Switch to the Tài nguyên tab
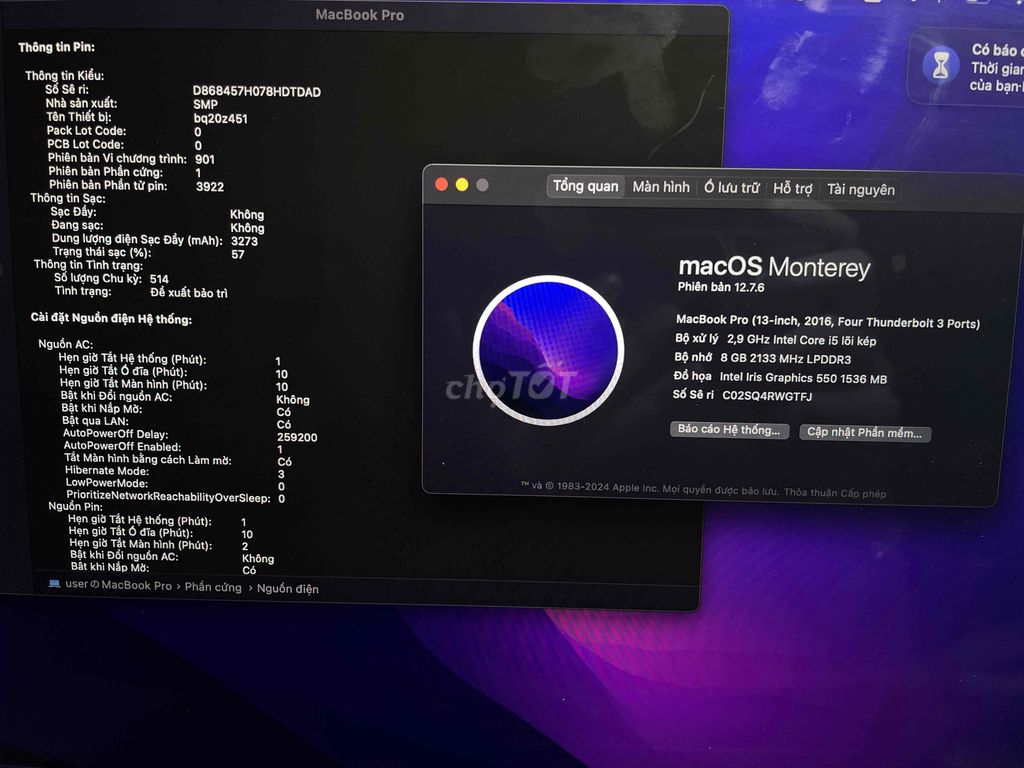 860,189
